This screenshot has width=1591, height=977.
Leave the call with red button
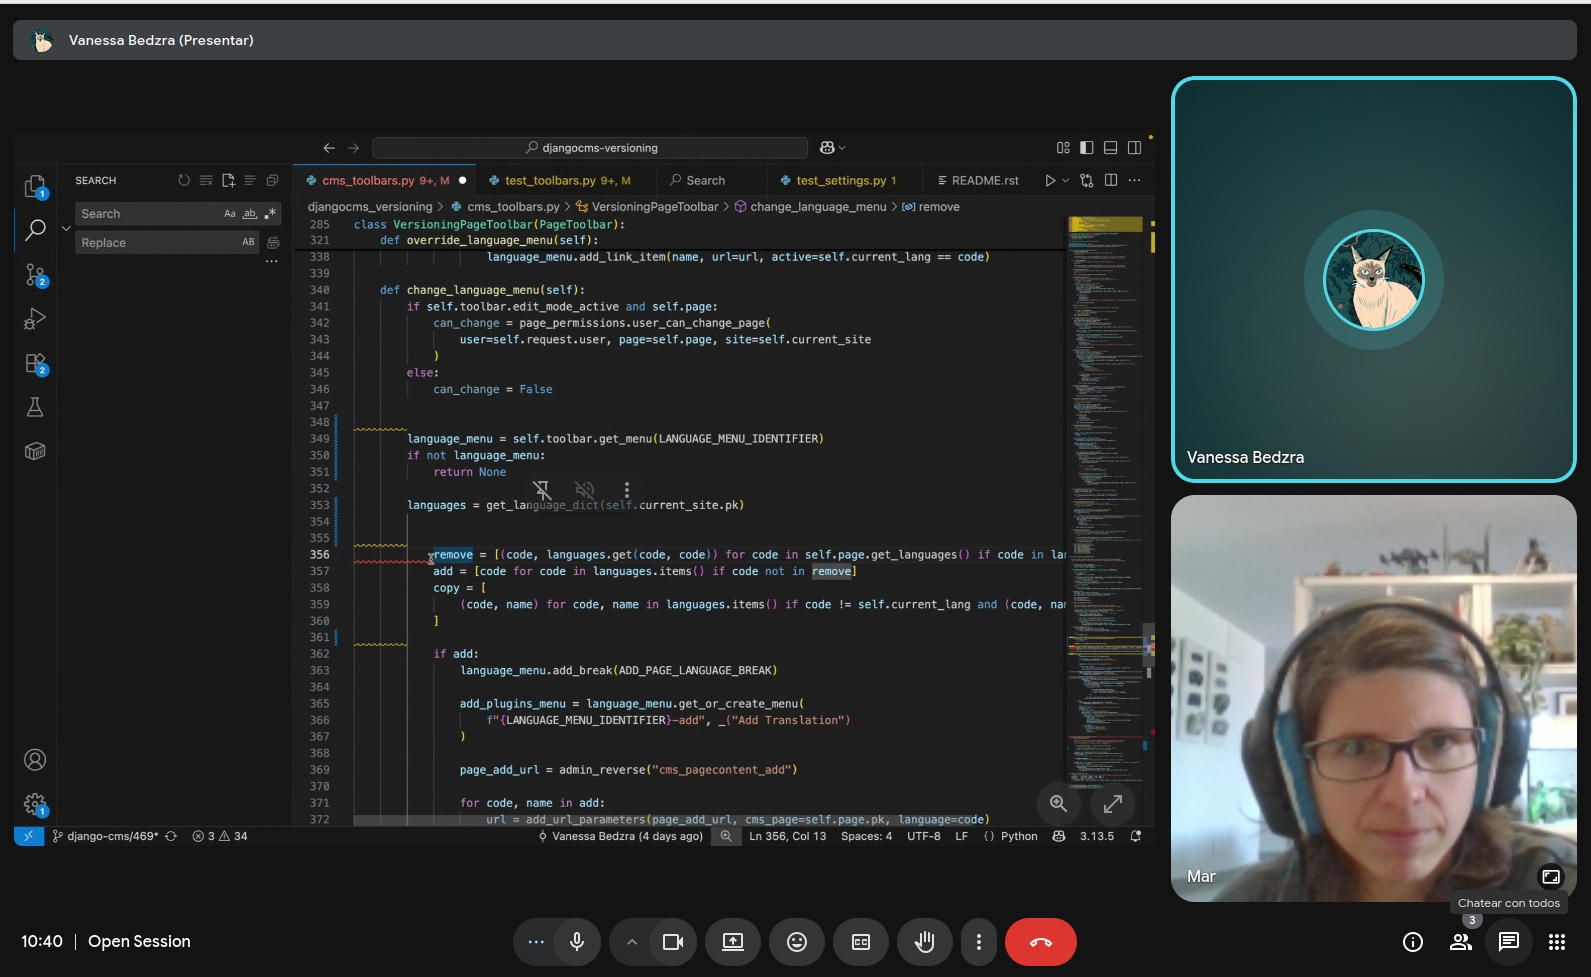tap(1041, 942)
